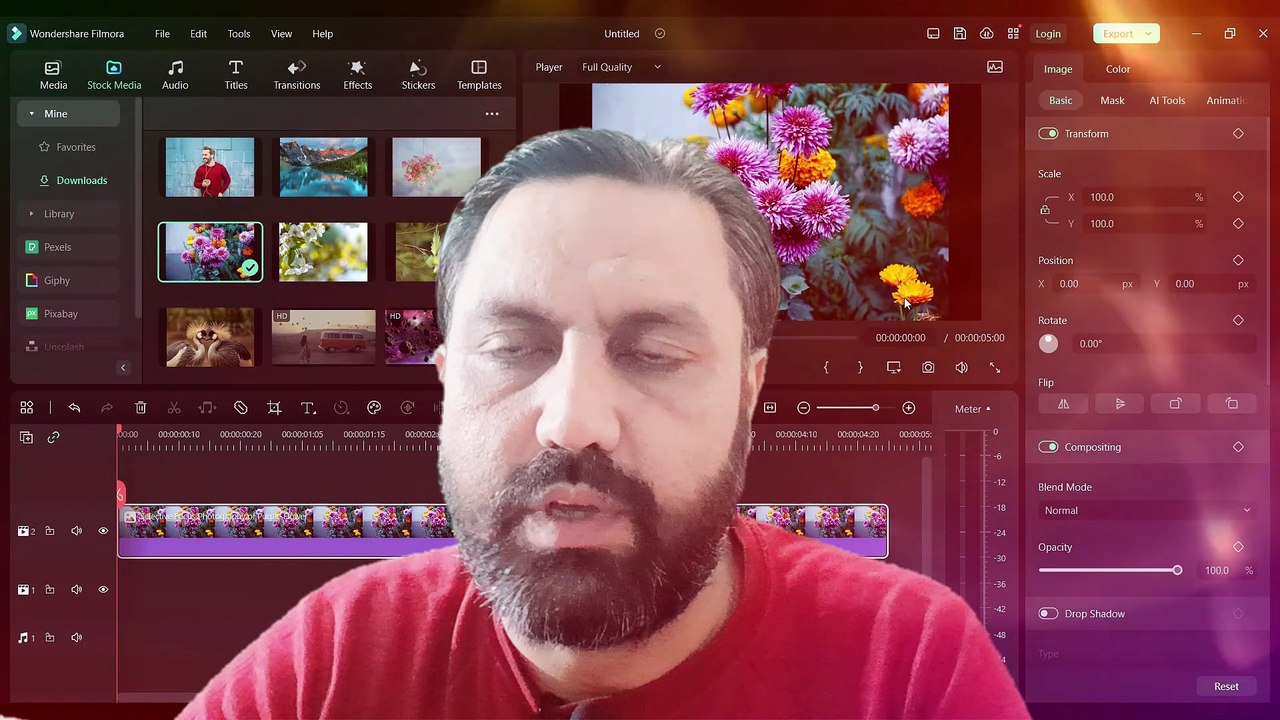Switch to the Color tab
The width and height of the screenshot is (1280, 720).
(1118, 69)
